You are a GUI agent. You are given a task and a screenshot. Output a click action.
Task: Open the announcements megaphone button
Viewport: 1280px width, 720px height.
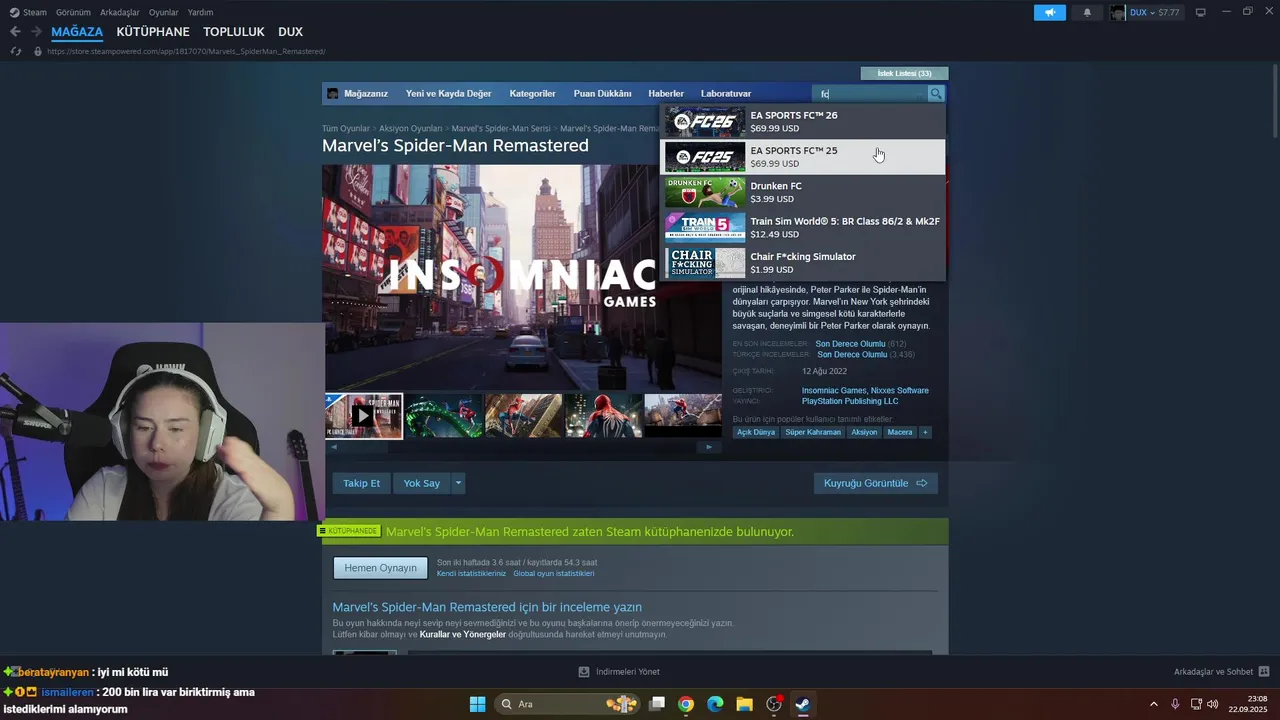click(1049, 12)
